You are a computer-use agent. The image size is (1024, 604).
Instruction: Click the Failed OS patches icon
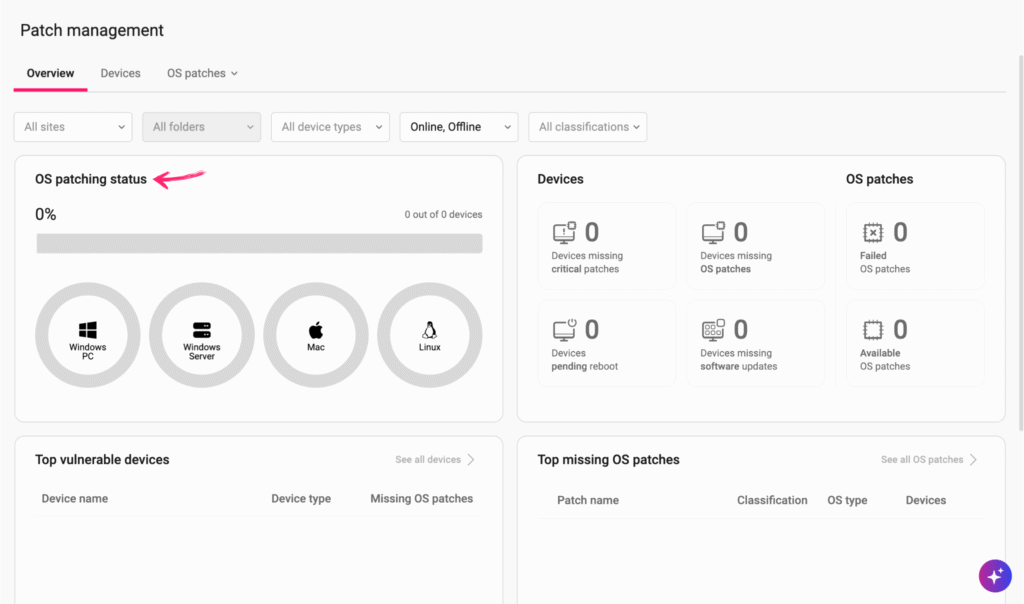872,233
